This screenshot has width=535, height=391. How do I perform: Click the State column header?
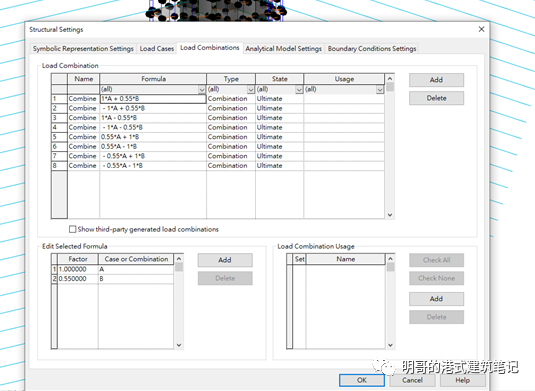(279, 79)
